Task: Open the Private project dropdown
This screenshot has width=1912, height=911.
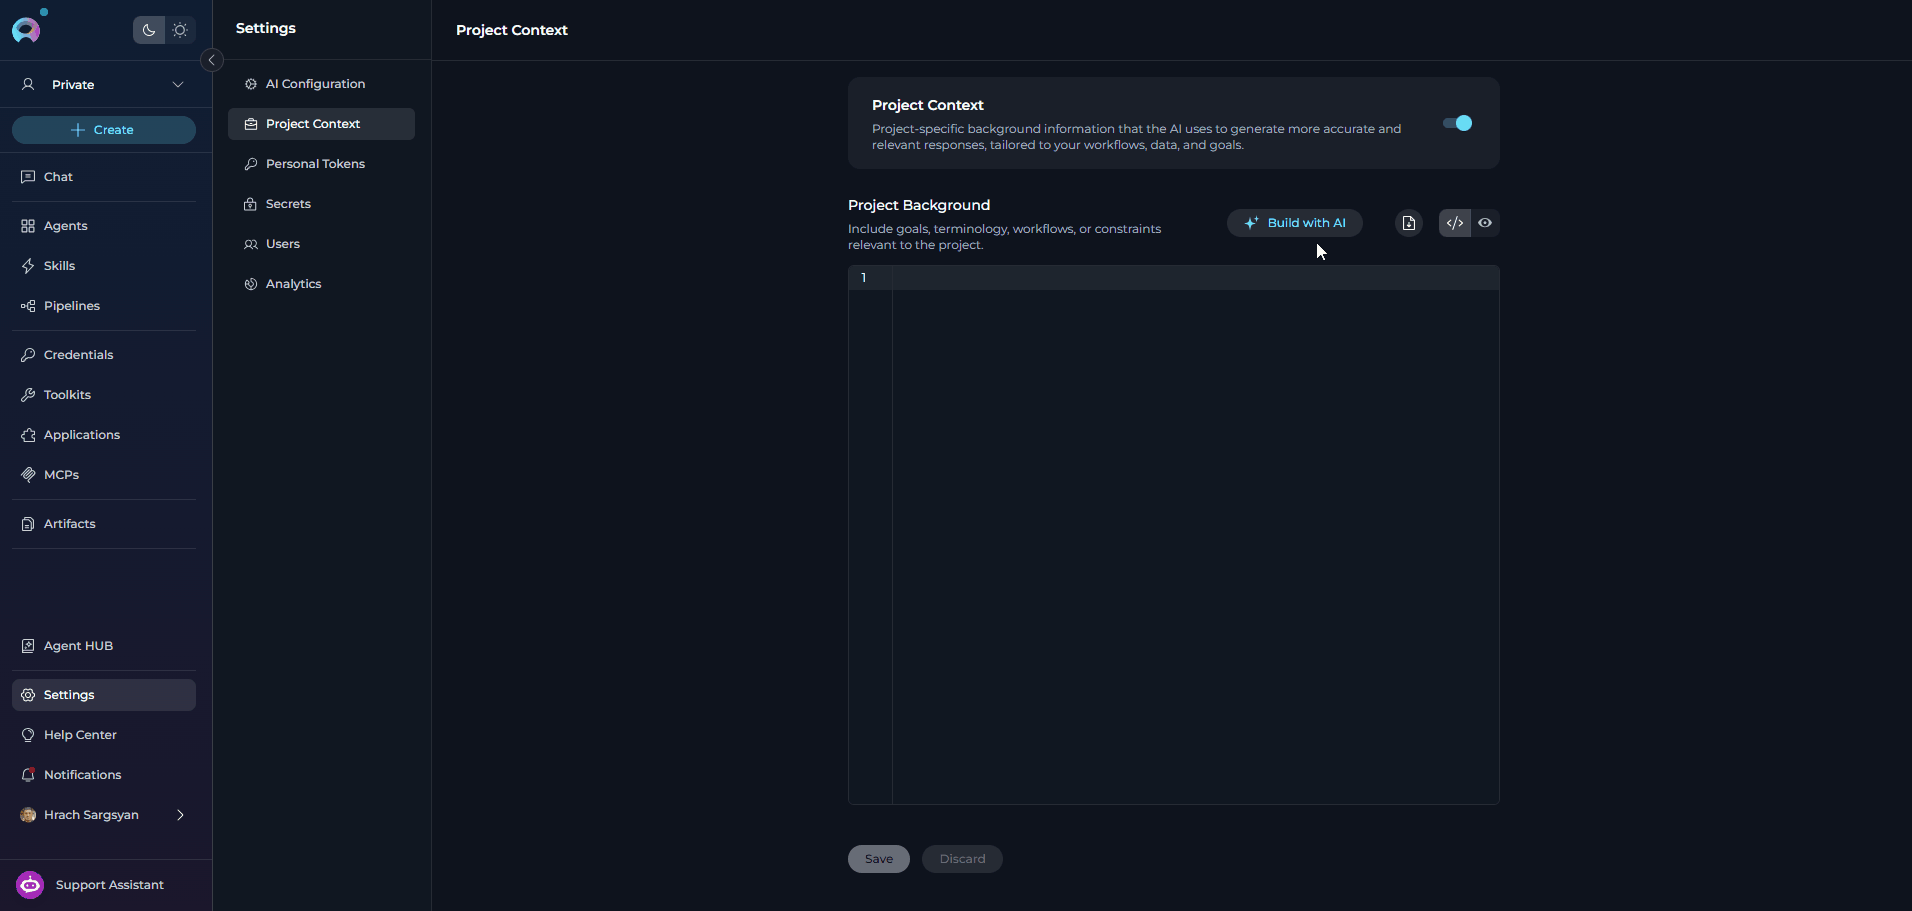Action: pyautogui.click(x=104, y=85)
